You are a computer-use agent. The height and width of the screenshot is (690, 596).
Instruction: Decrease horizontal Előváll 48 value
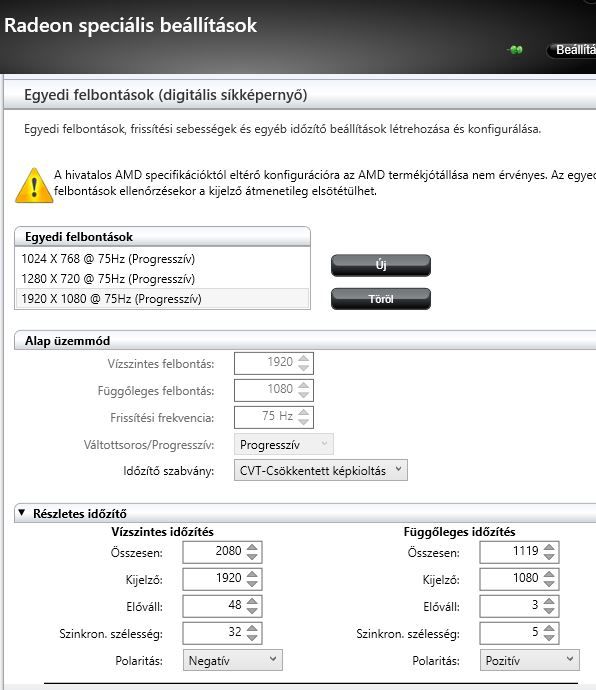tap(252, 611)
